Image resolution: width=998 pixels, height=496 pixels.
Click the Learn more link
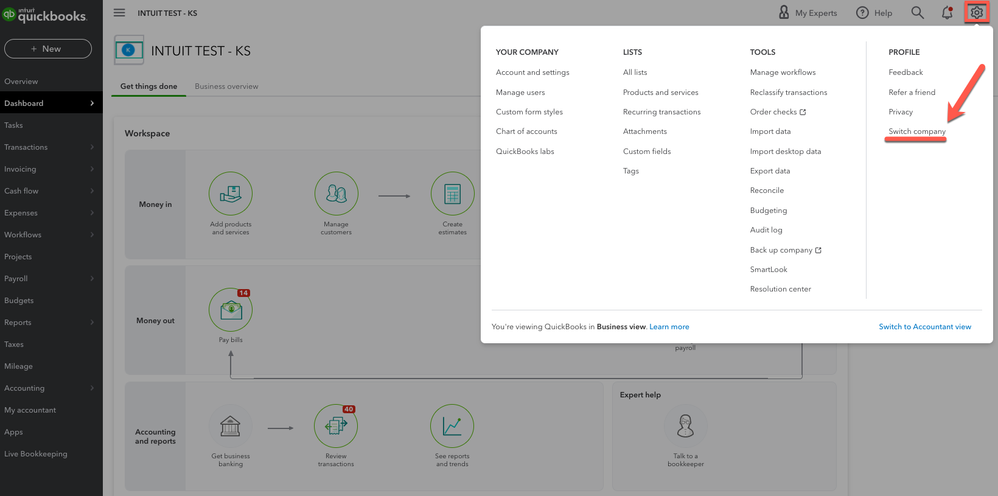[669, 327]
